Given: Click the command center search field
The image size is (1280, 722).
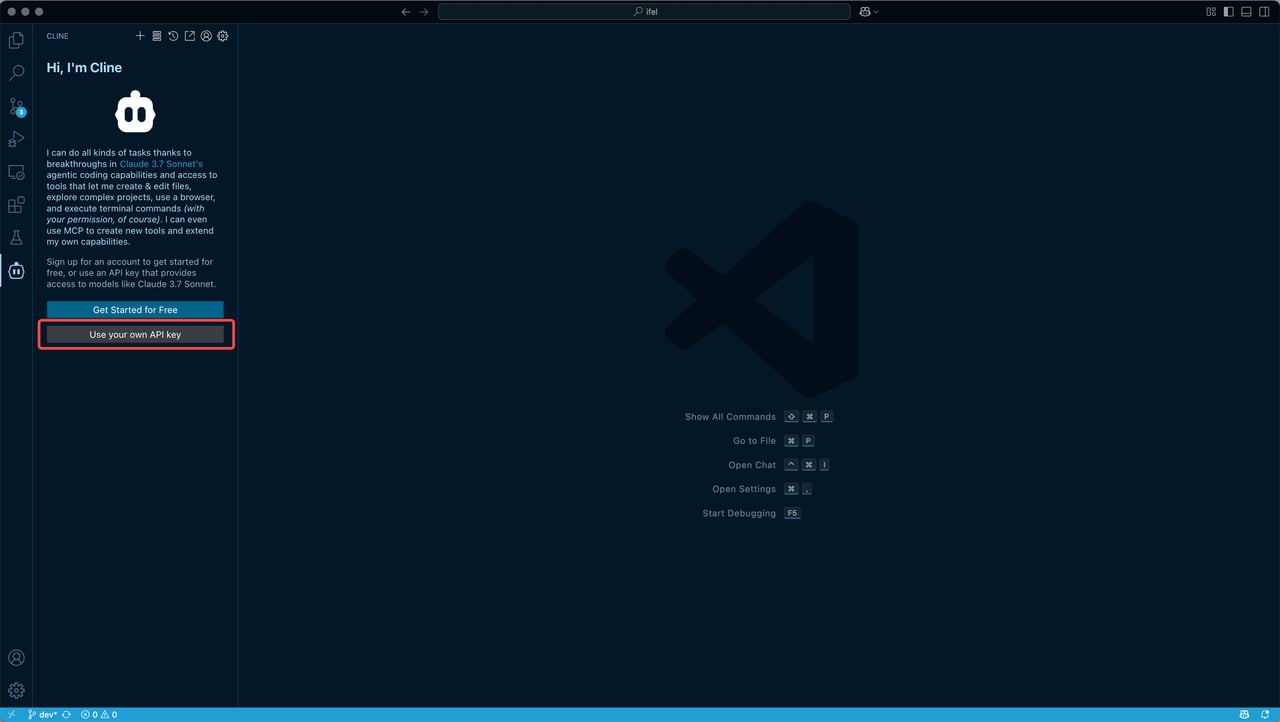Looking at the screenshot, I should pyautogui.click(x=645, y=12).
